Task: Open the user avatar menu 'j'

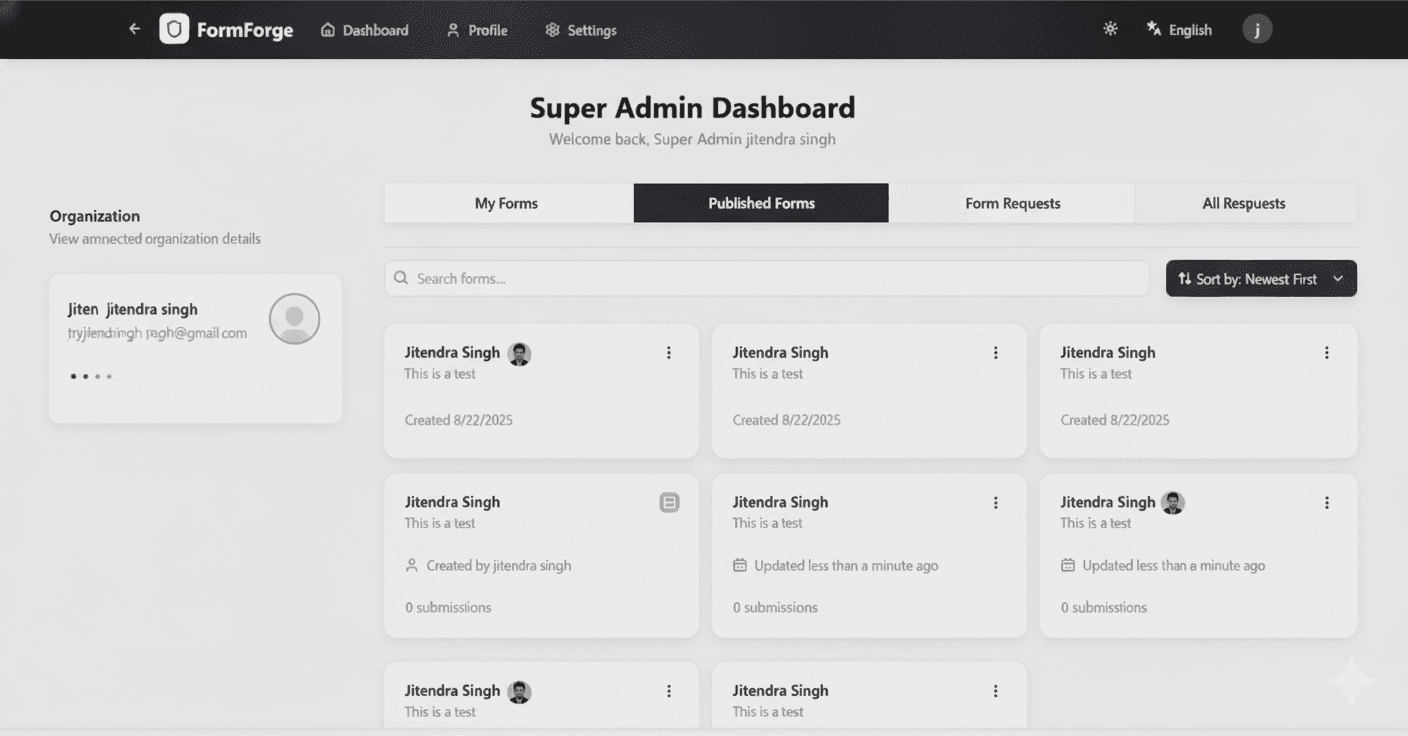Action: [1257, 29]
